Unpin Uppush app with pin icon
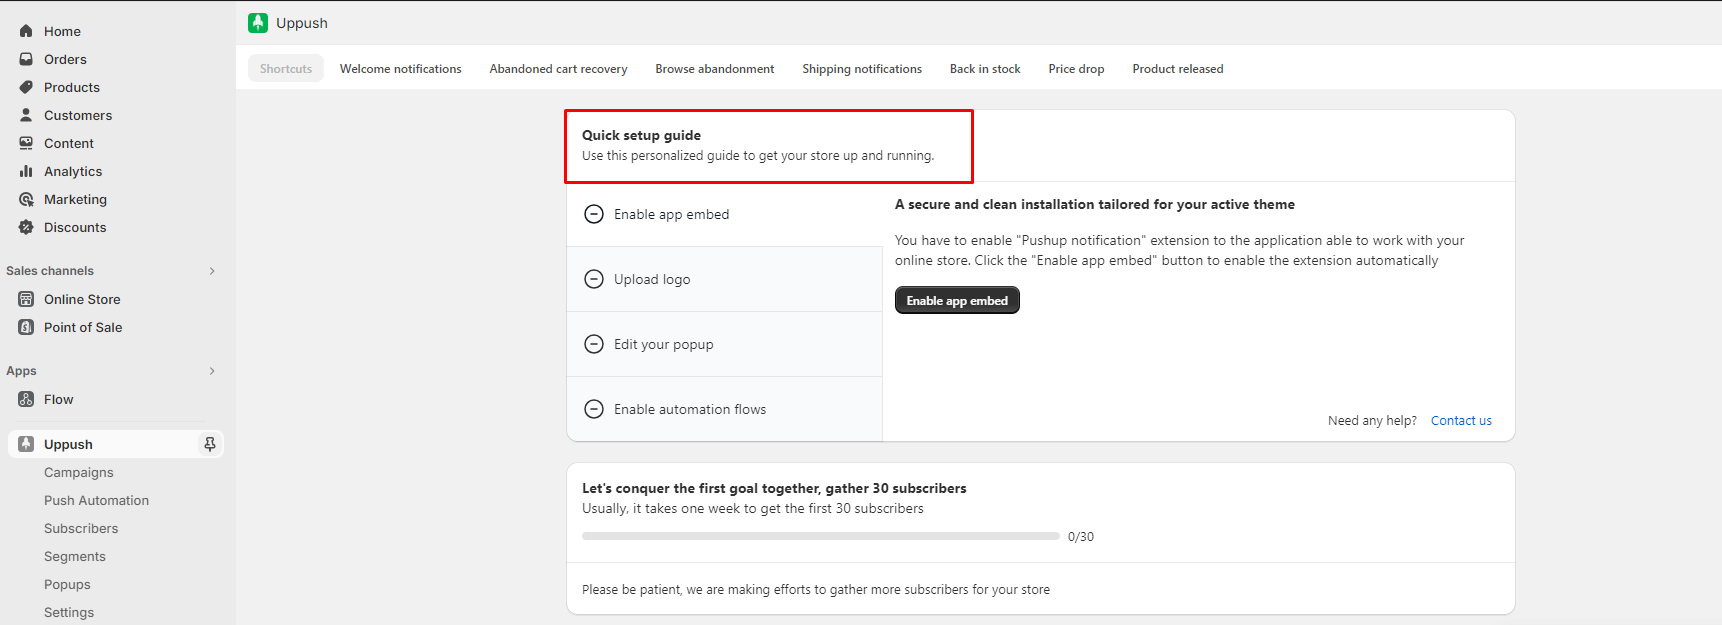This screenshot has width=1722, height=625. tap(210, 444)
